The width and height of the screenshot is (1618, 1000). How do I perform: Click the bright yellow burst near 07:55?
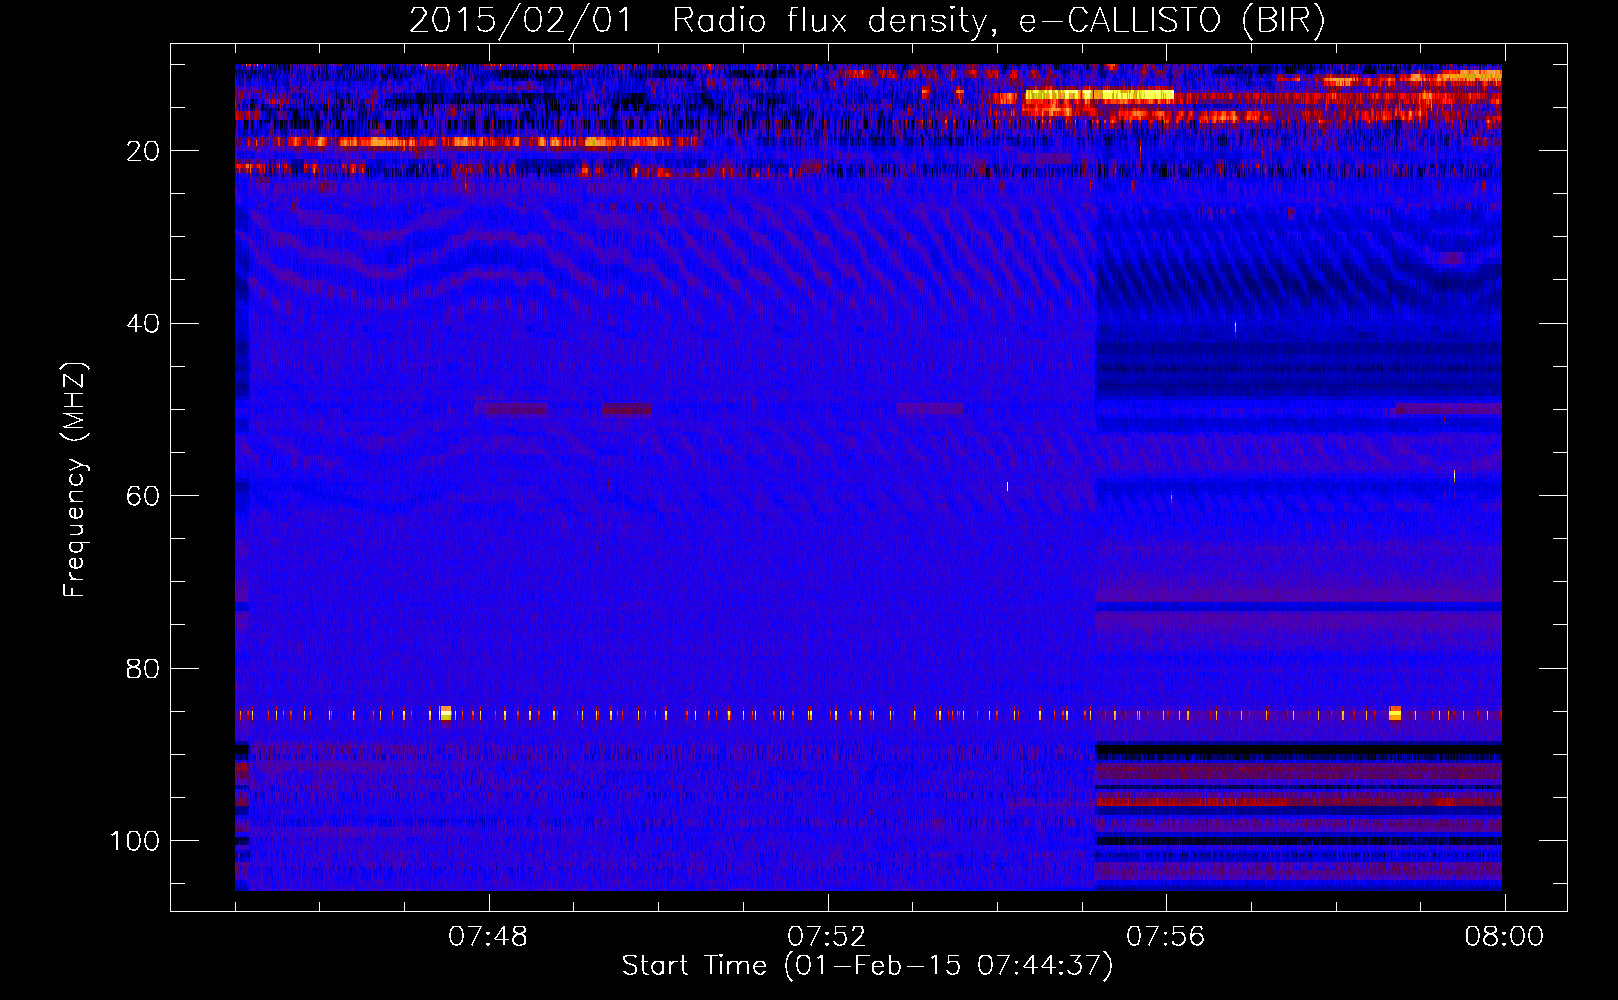coord(1099,95)
